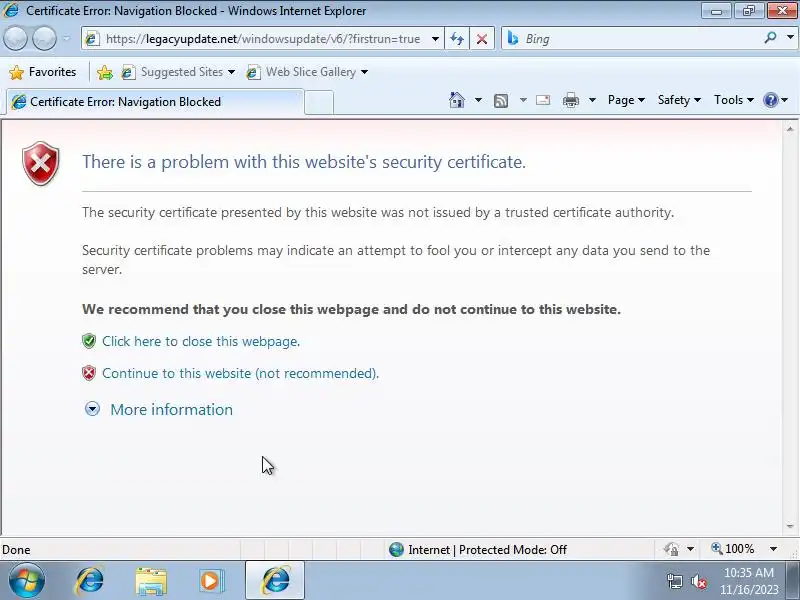Open the Tools menu
The width and height of the screenshot is (800, 600).
pyautogui.click(x=734, y=100)
